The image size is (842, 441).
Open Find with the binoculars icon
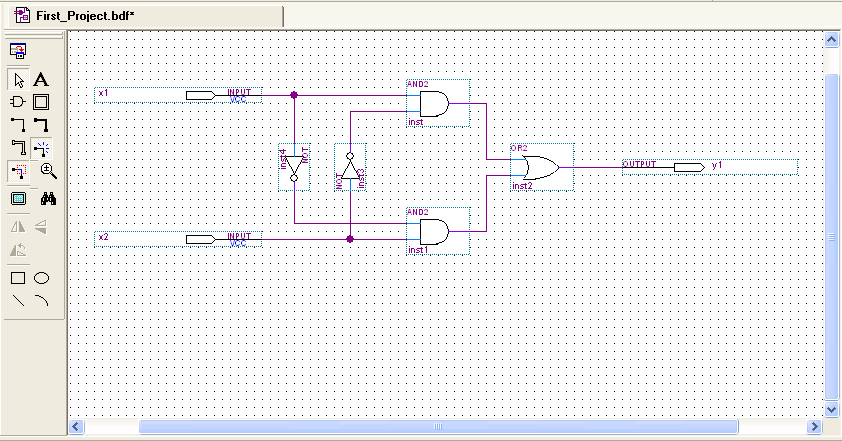[x=48, y=198]
